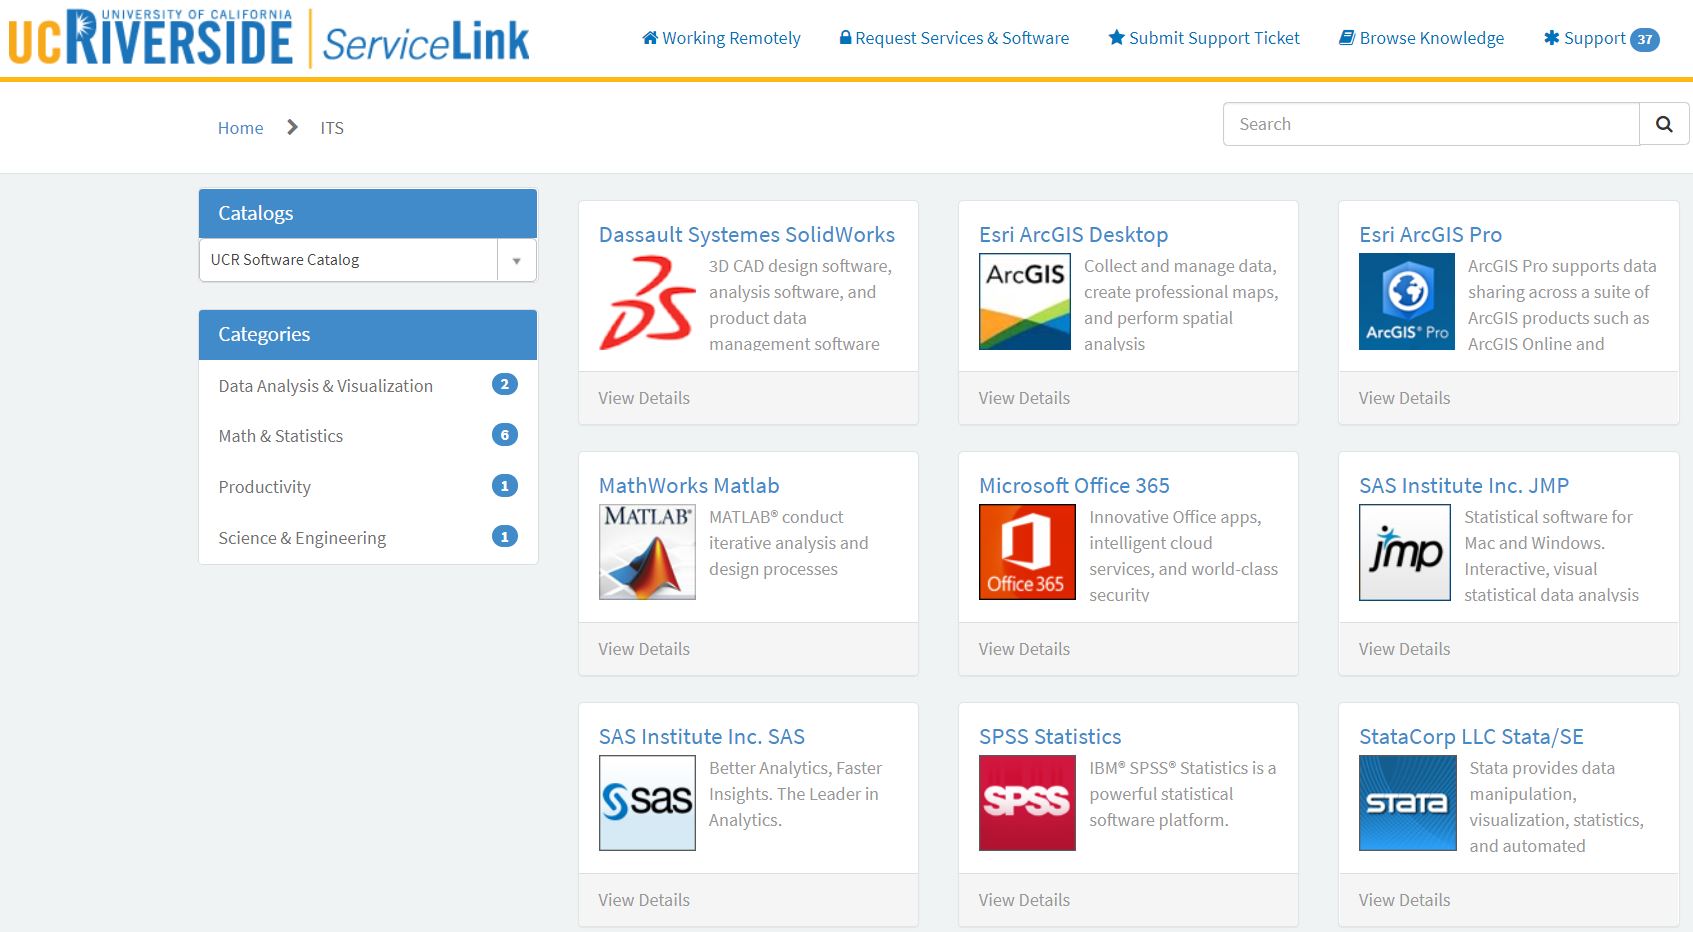
Task: Open the ArcGIS Pro globe icon
Action: click(1406, 302)
